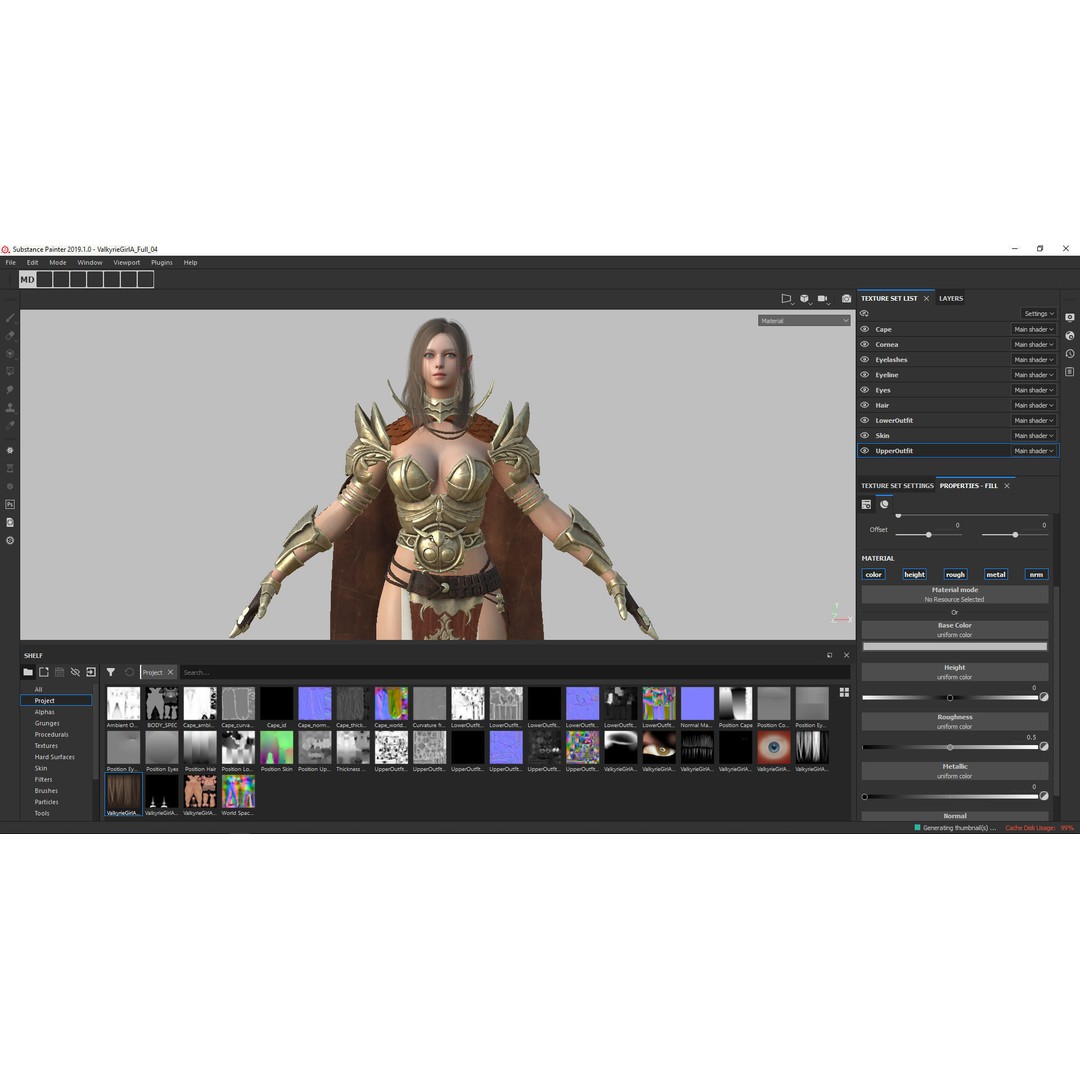Toggle visibility of the Cornea texture set
The height and width of the screenshot is (1080, 1080).
pos(864,344)
